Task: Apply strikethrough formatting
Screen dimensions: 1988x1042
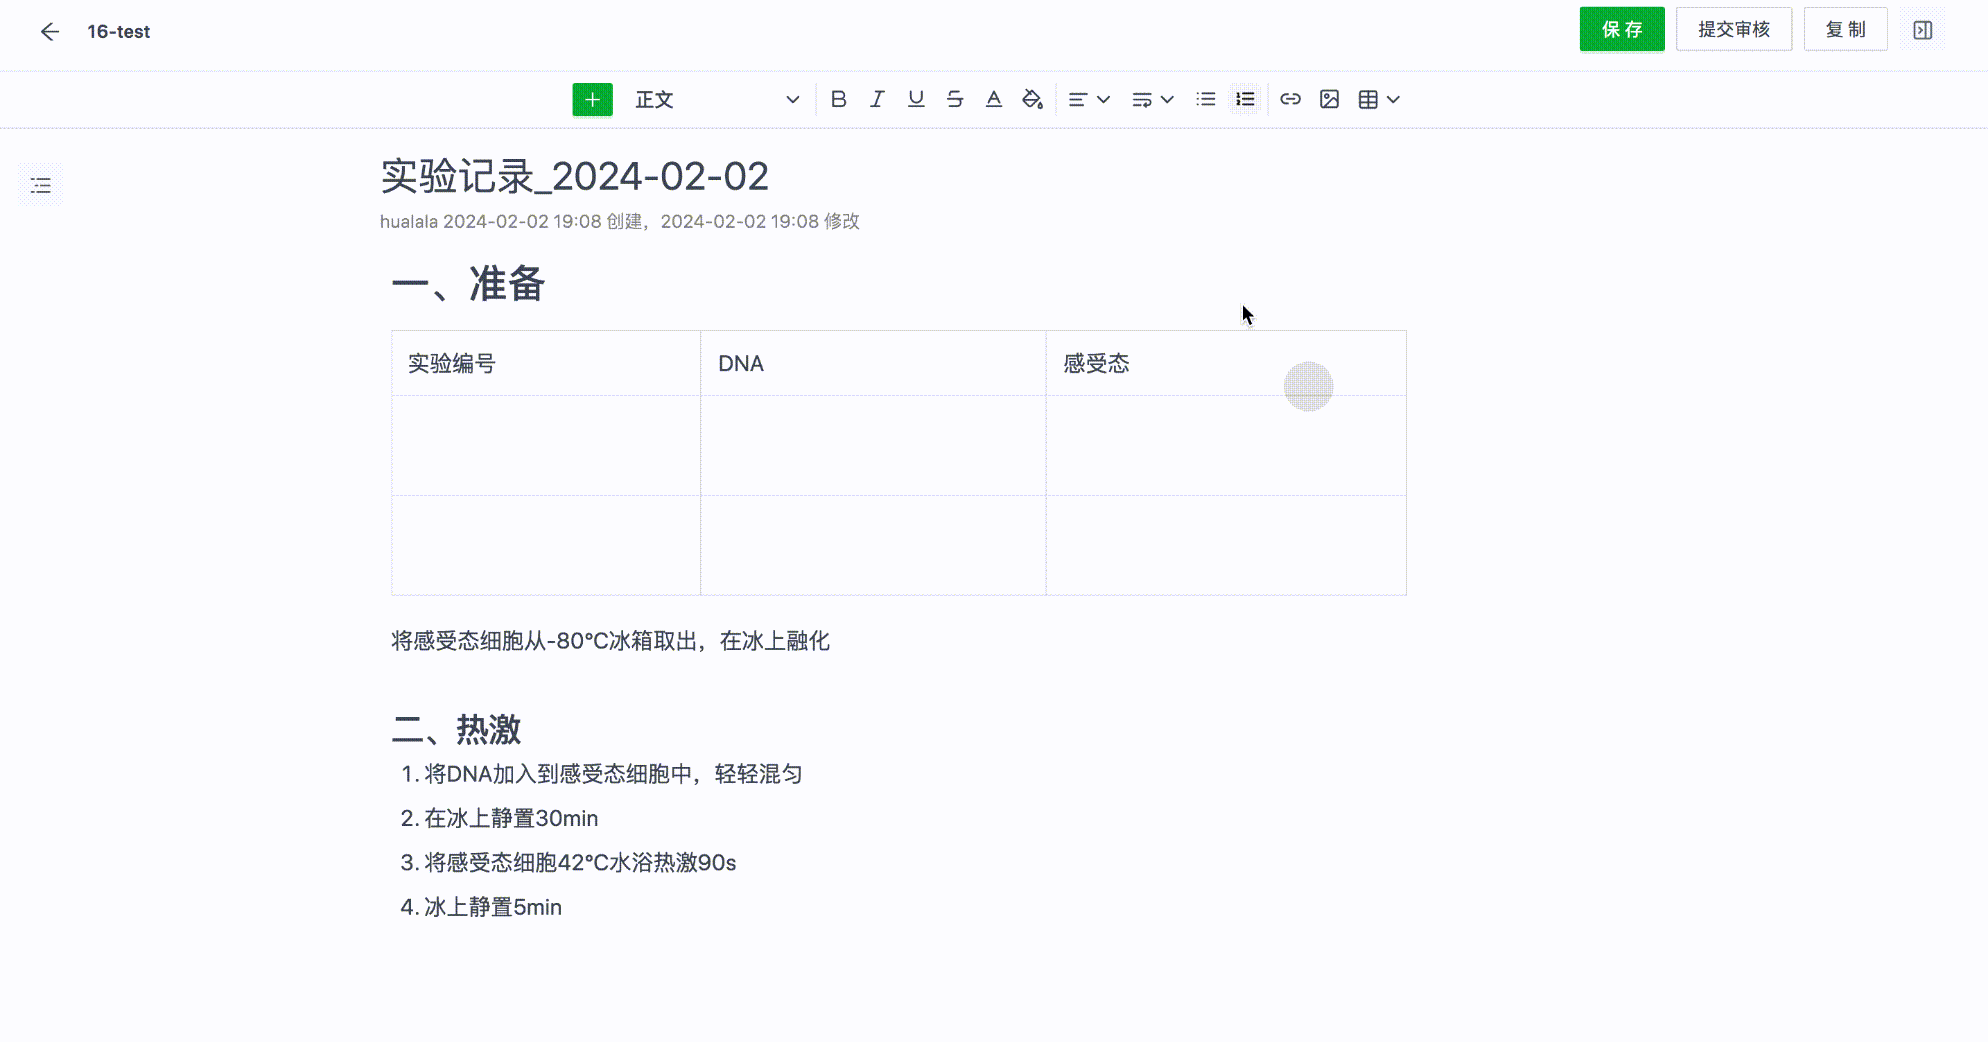Action: click(x=955, y=99)
